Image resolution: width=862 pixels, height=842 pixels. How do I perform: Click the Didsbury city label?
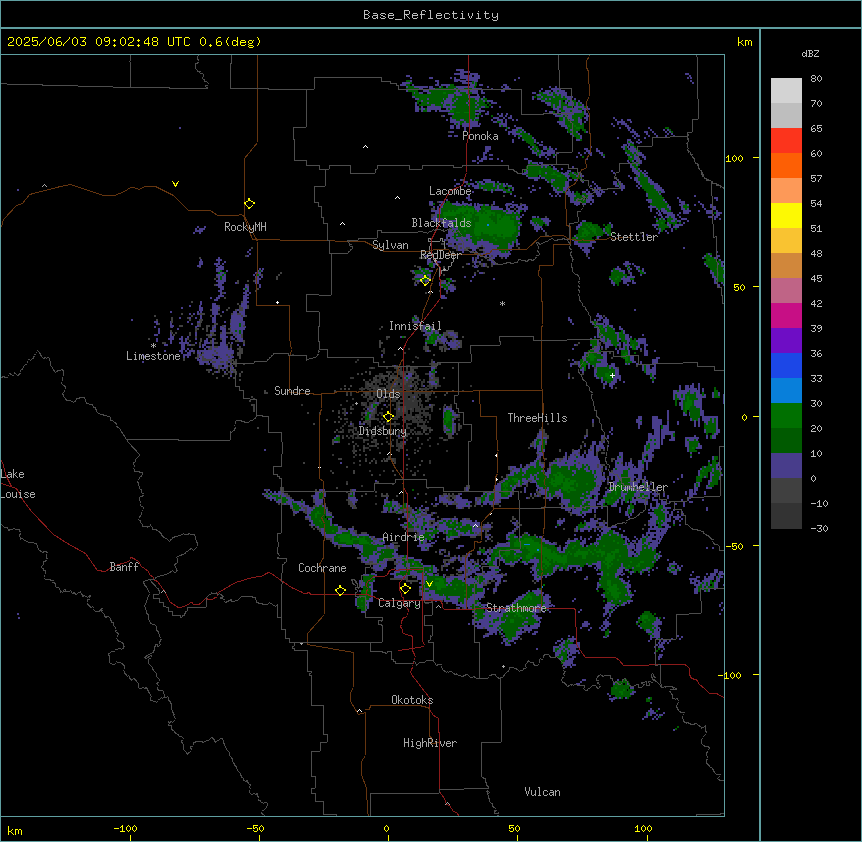pos(383,431)
